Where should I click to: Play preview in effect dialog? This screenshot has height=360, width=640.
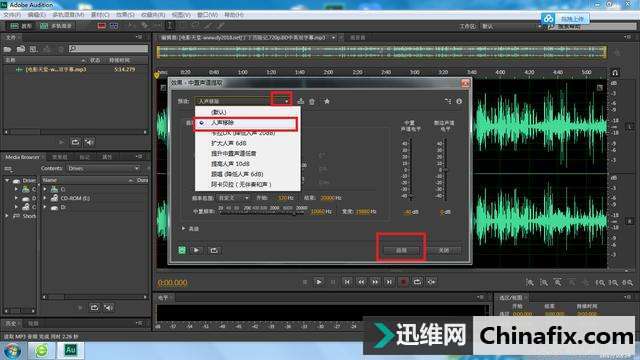point(196,250)
